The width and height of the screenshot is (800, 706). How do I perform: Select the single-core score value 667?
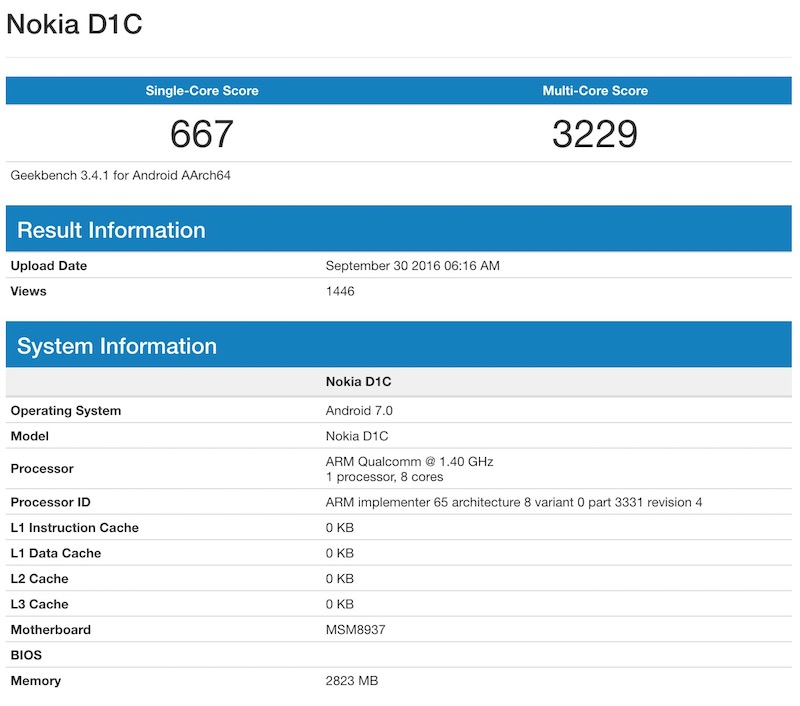[x=202, y=134]
